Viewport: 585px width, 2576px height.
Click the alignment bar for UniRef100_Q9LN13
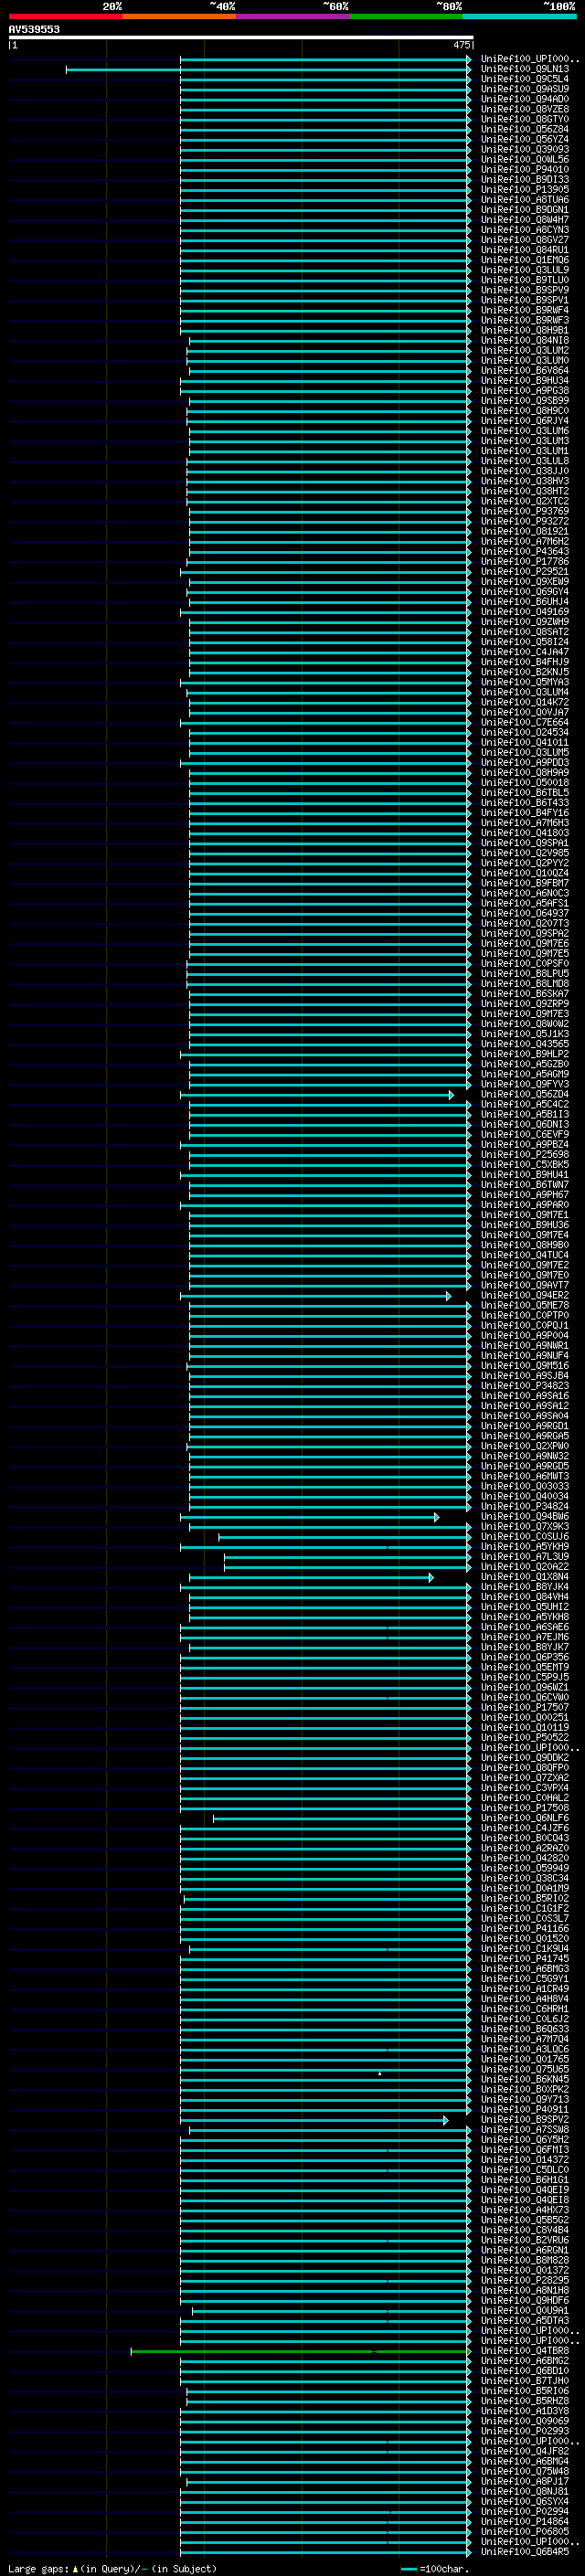coord(268,69)
